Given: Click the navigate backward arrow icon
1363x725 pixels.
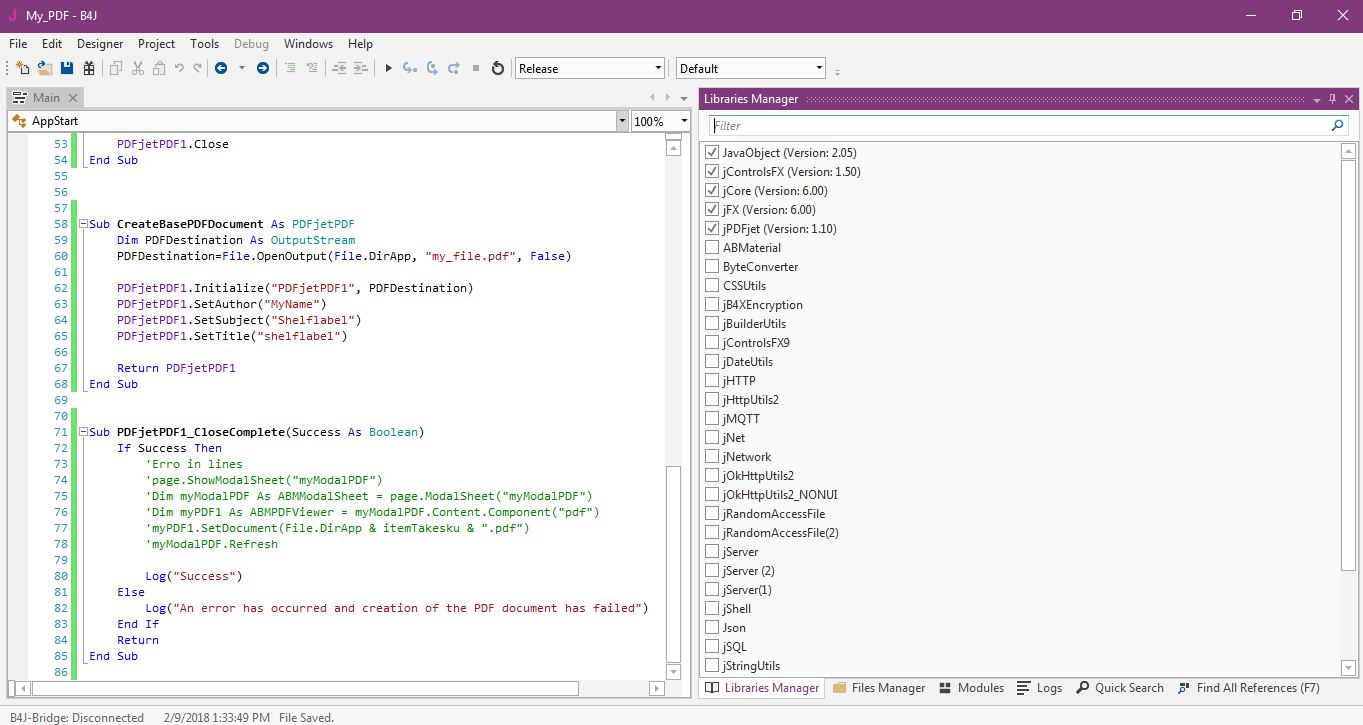Looking at the screenshot, I should coord(221,68).
